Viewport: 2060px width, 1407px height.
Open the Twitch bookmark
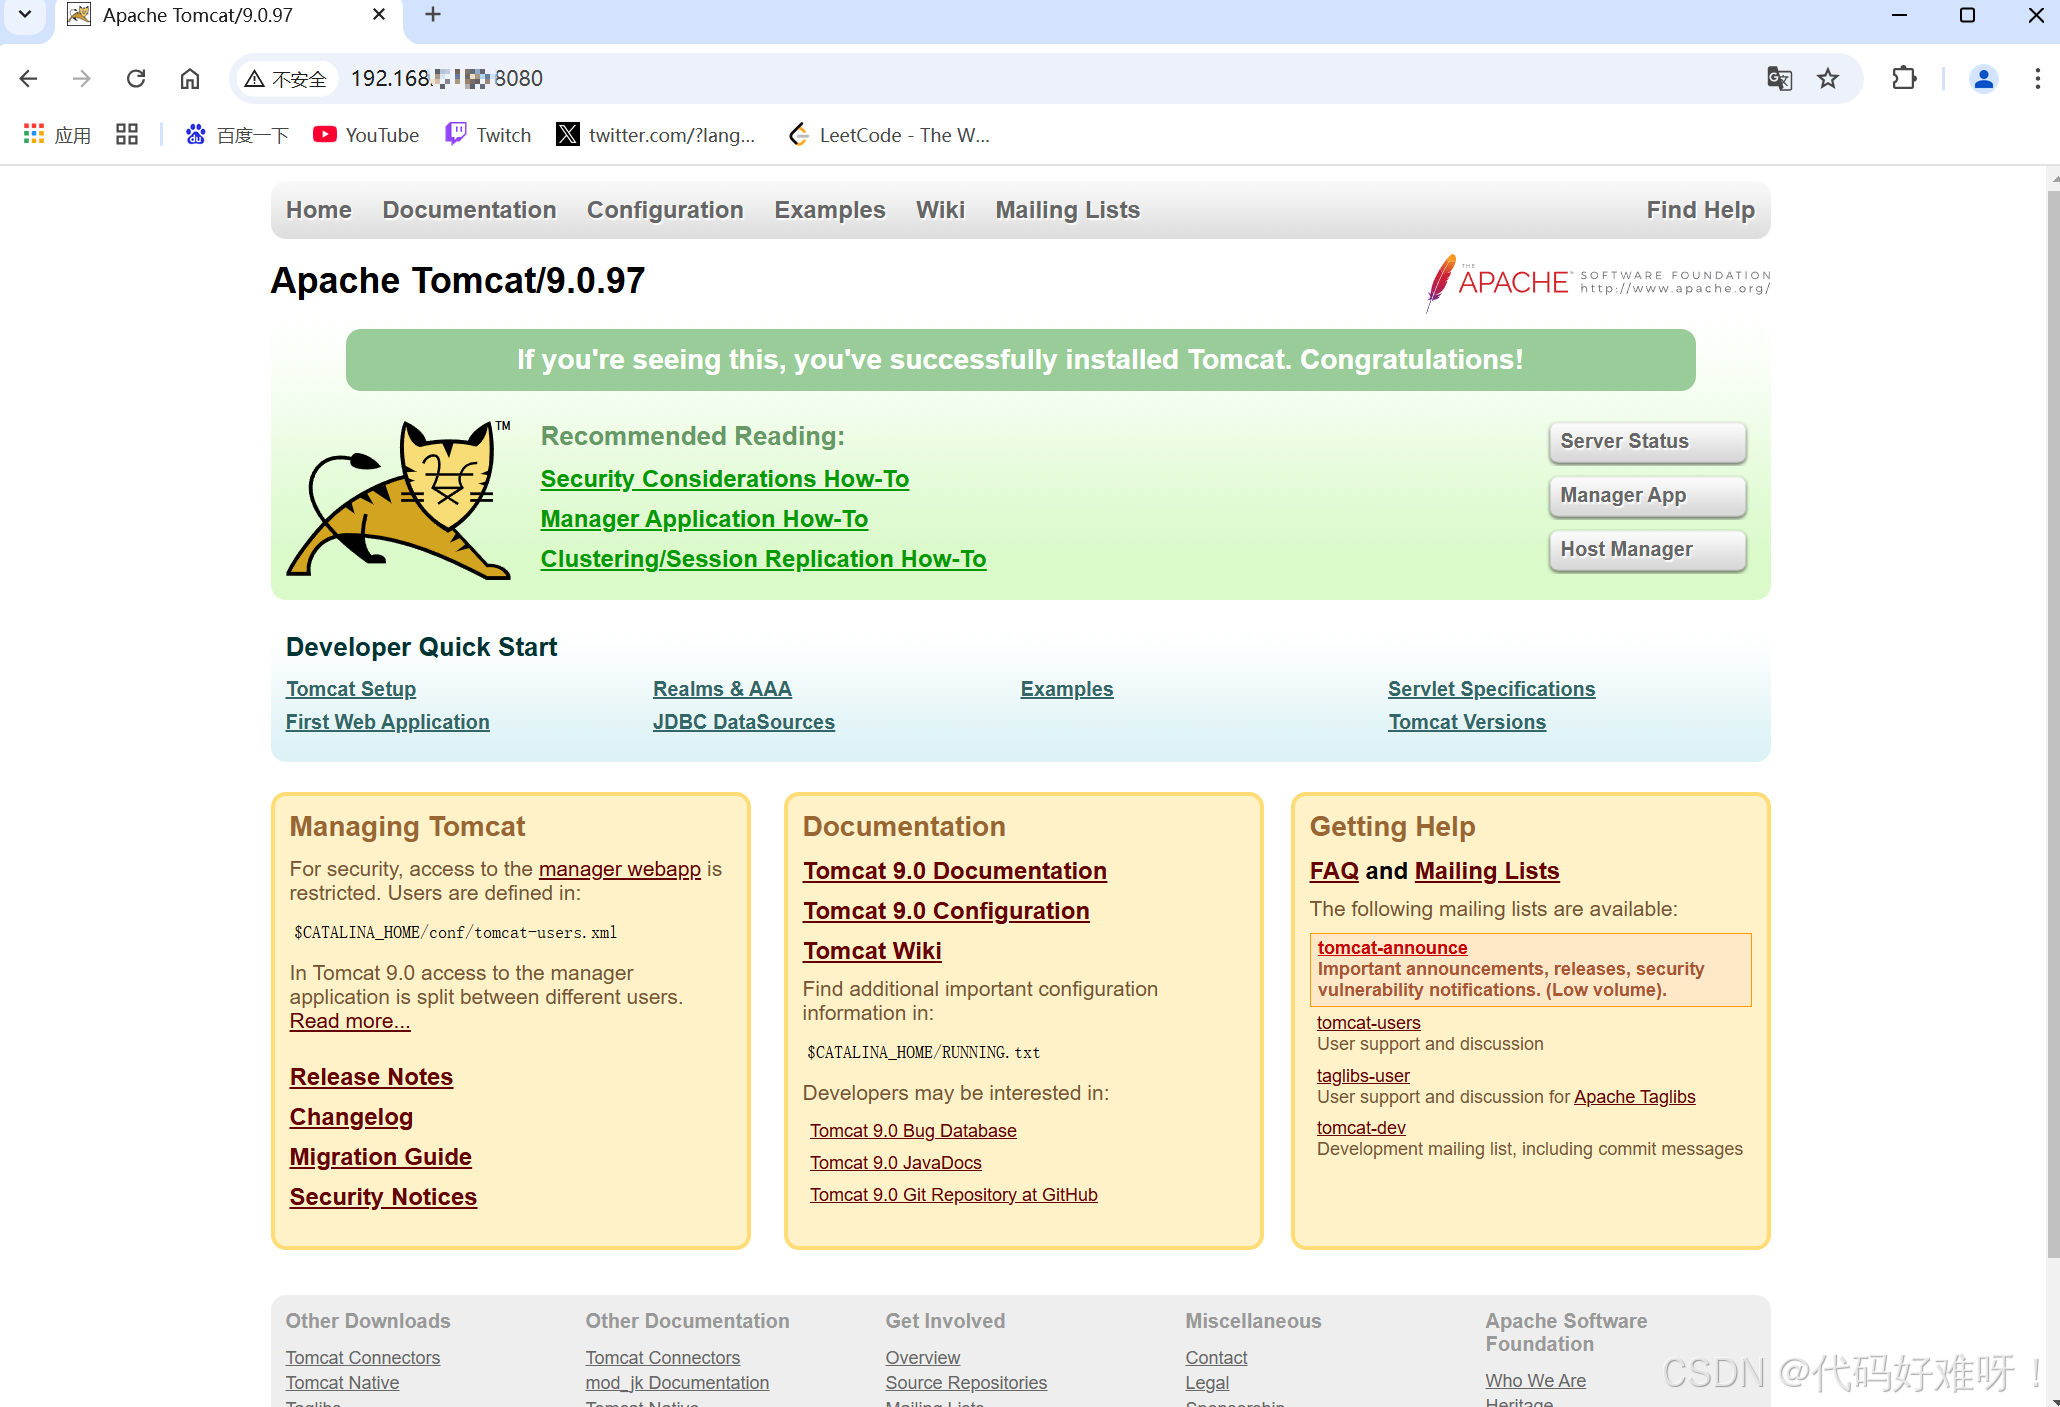(488, 135)
